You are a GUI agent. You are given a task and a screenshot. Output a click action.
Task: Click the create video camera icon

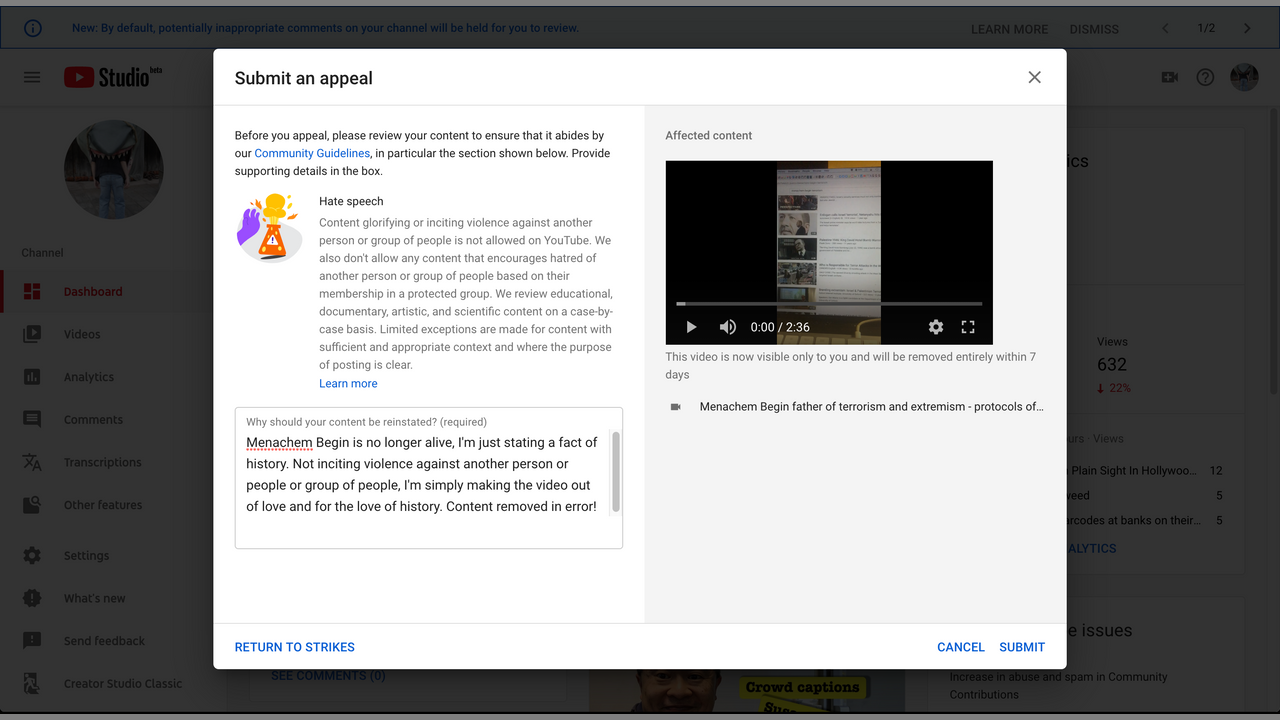(1169, 77)
